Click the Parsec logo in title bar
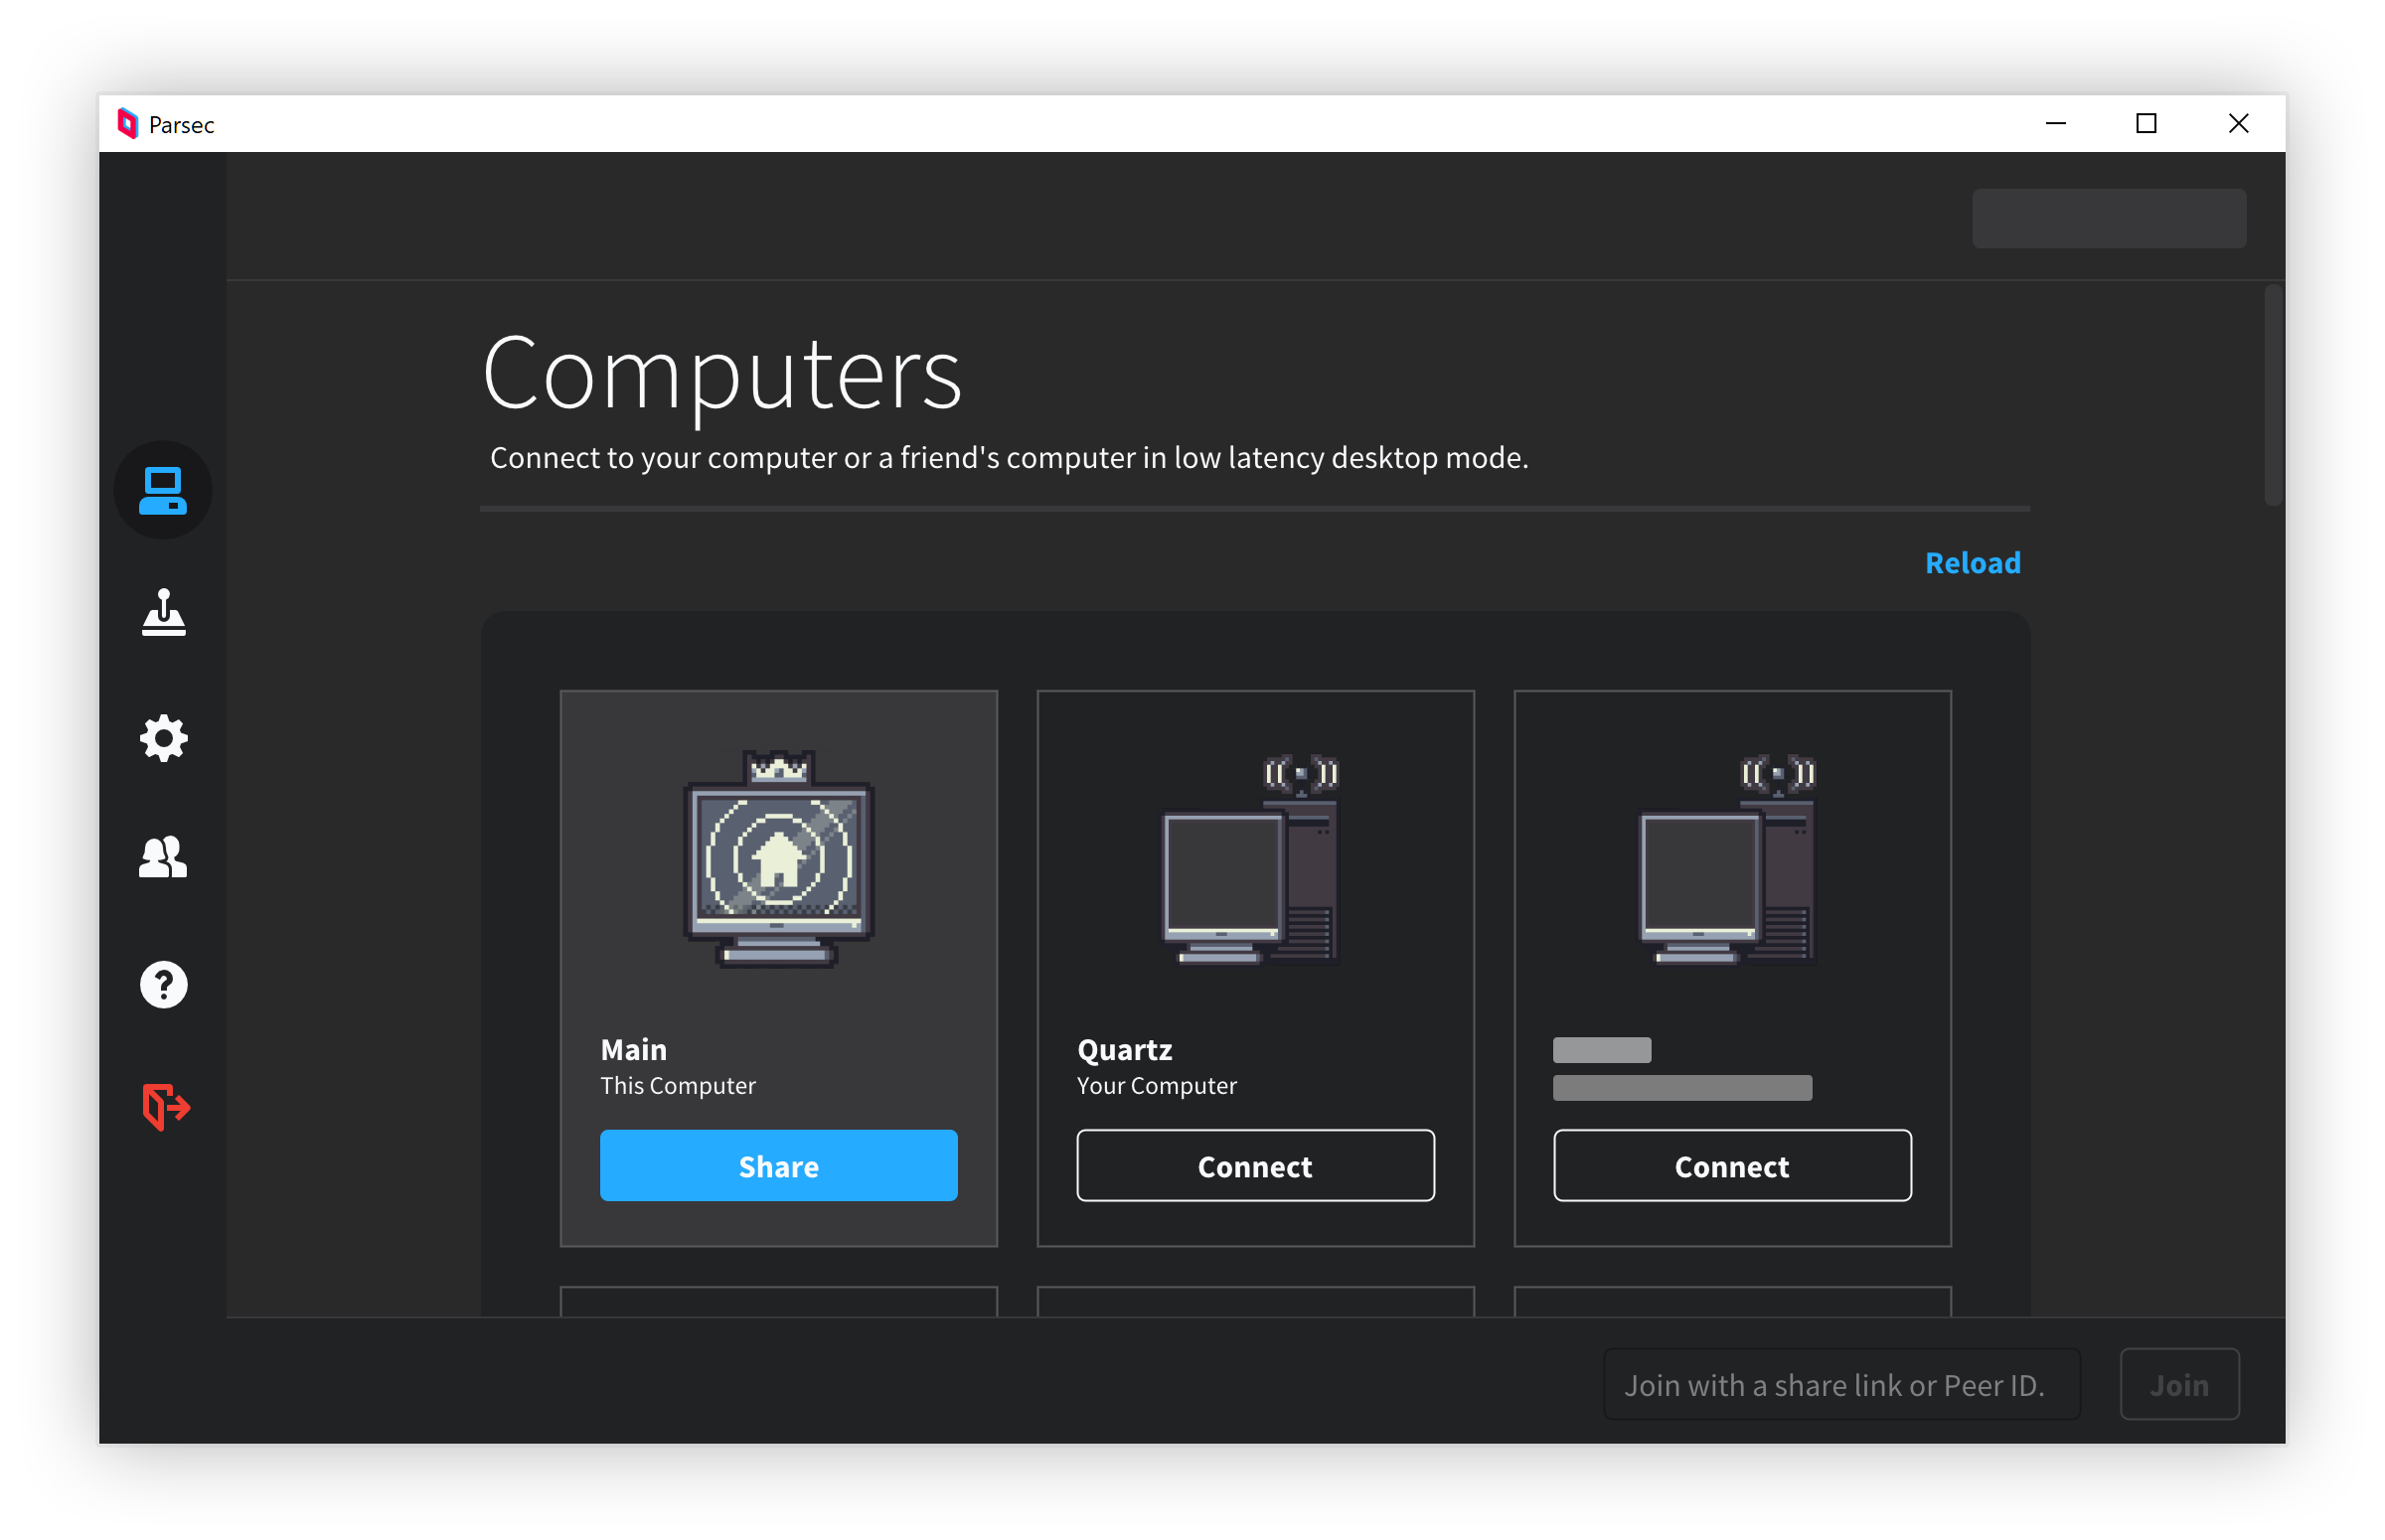 click(x=127, y=123)
